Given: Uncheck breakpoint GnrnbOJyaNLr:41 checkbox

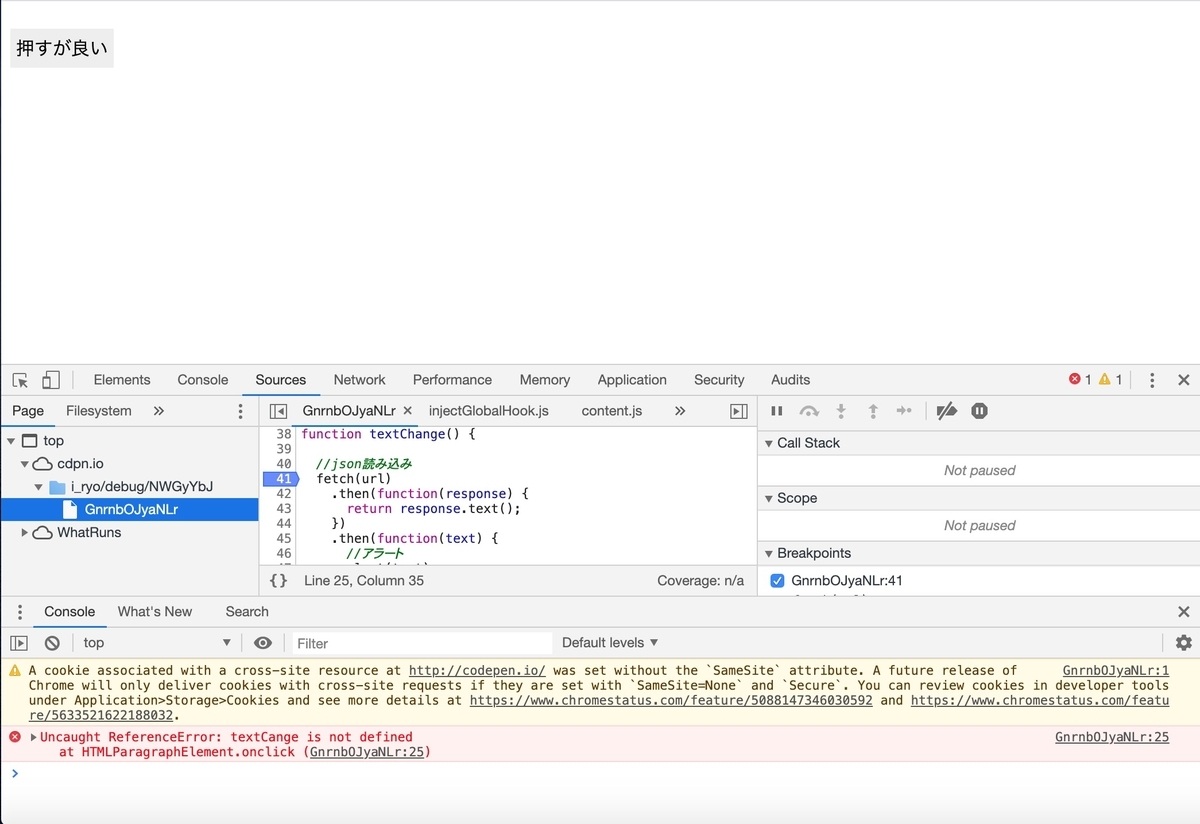Looking at the screenshot, I should point(778,581).
